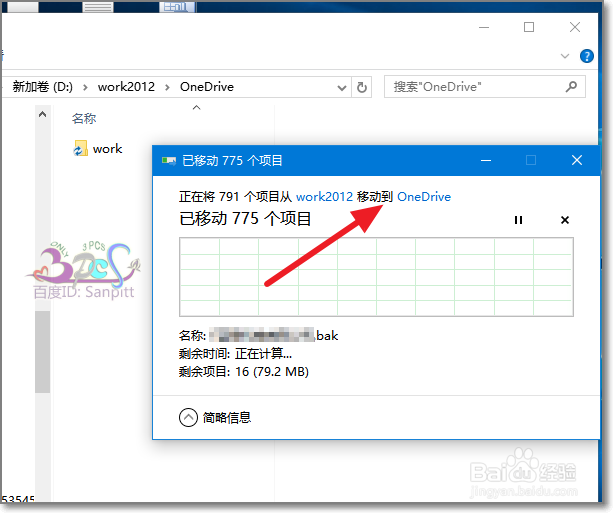
Task: Expand the address bar history dropdown
Action: (342, 87)
